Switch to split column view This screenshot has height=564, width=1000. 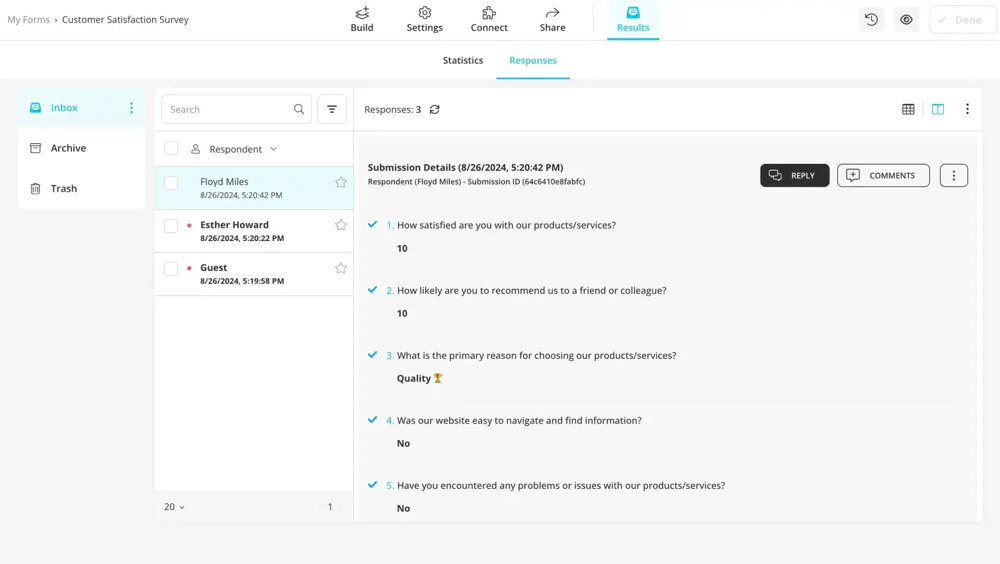coord(938,109)
